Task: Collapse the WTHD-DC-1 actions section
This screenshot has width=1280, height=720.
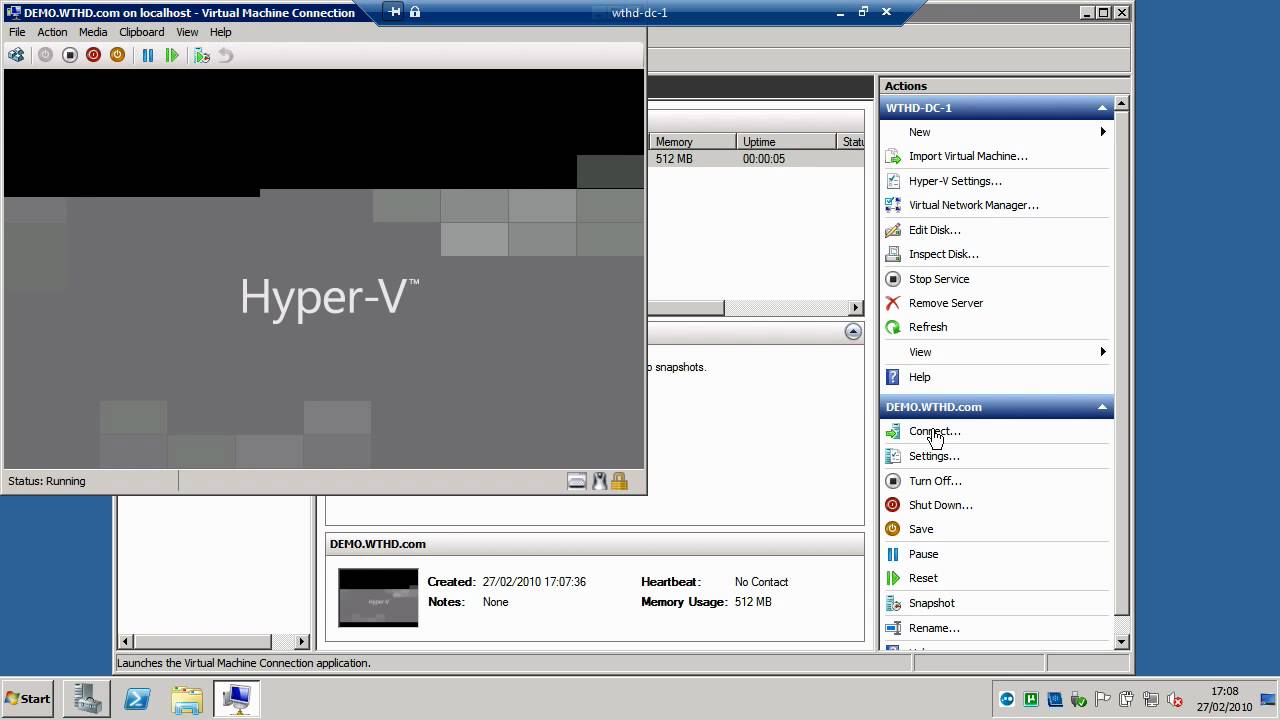Action: [1102, 108]
